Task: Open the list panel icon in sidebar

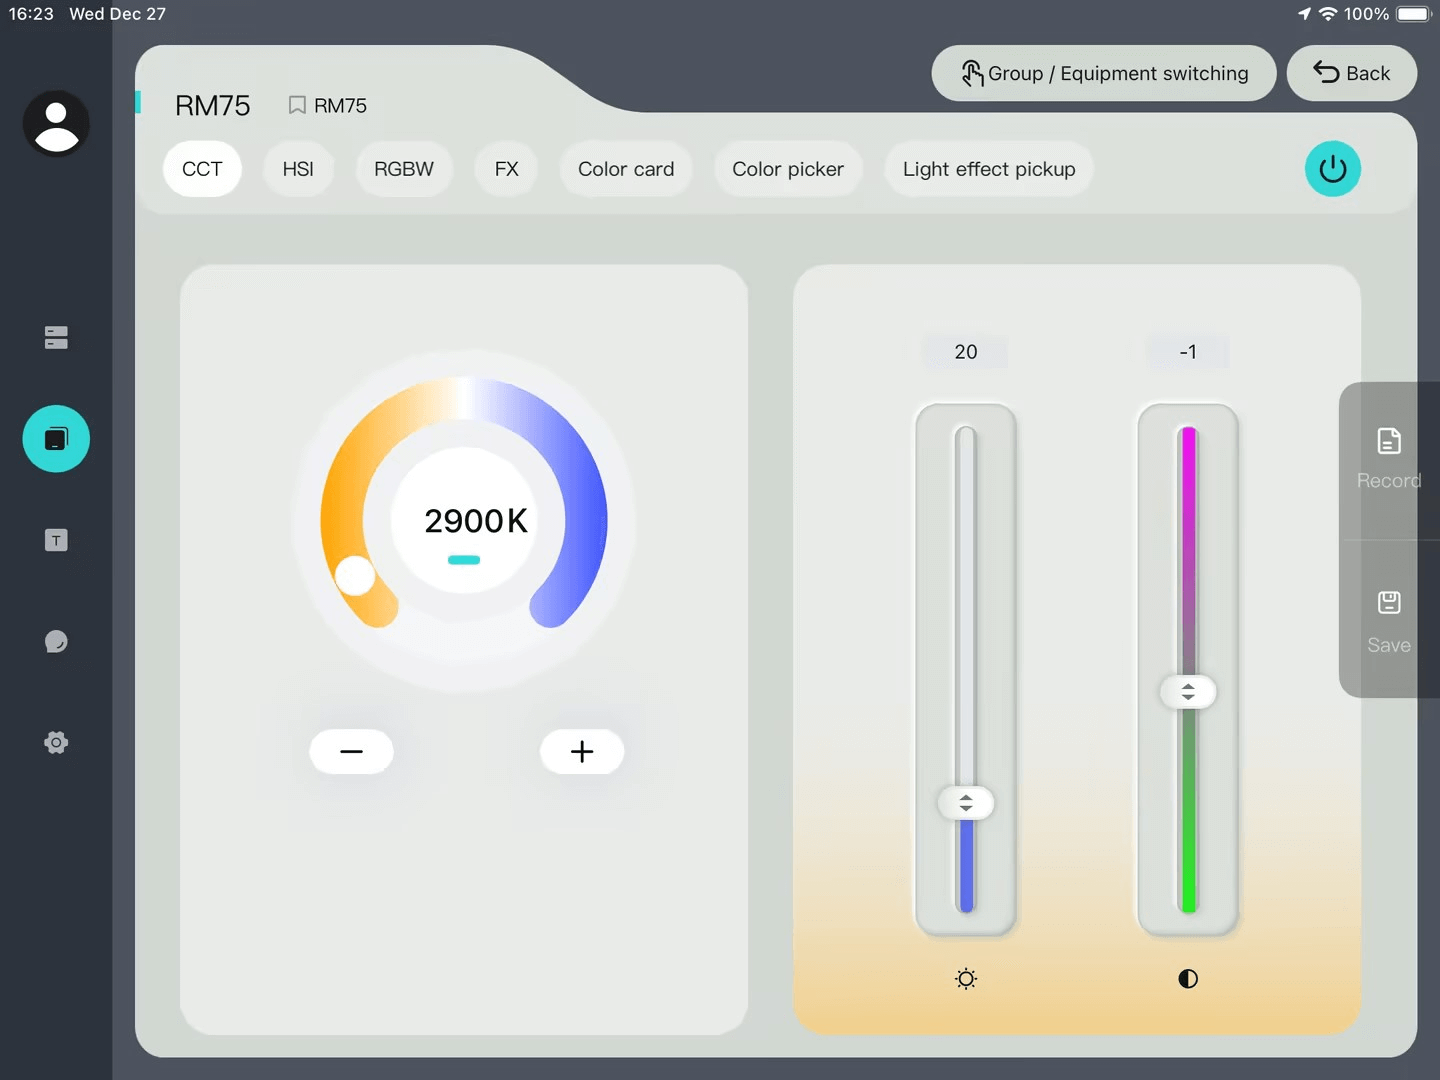Action: pyautogui.click(x=56, y=338)
